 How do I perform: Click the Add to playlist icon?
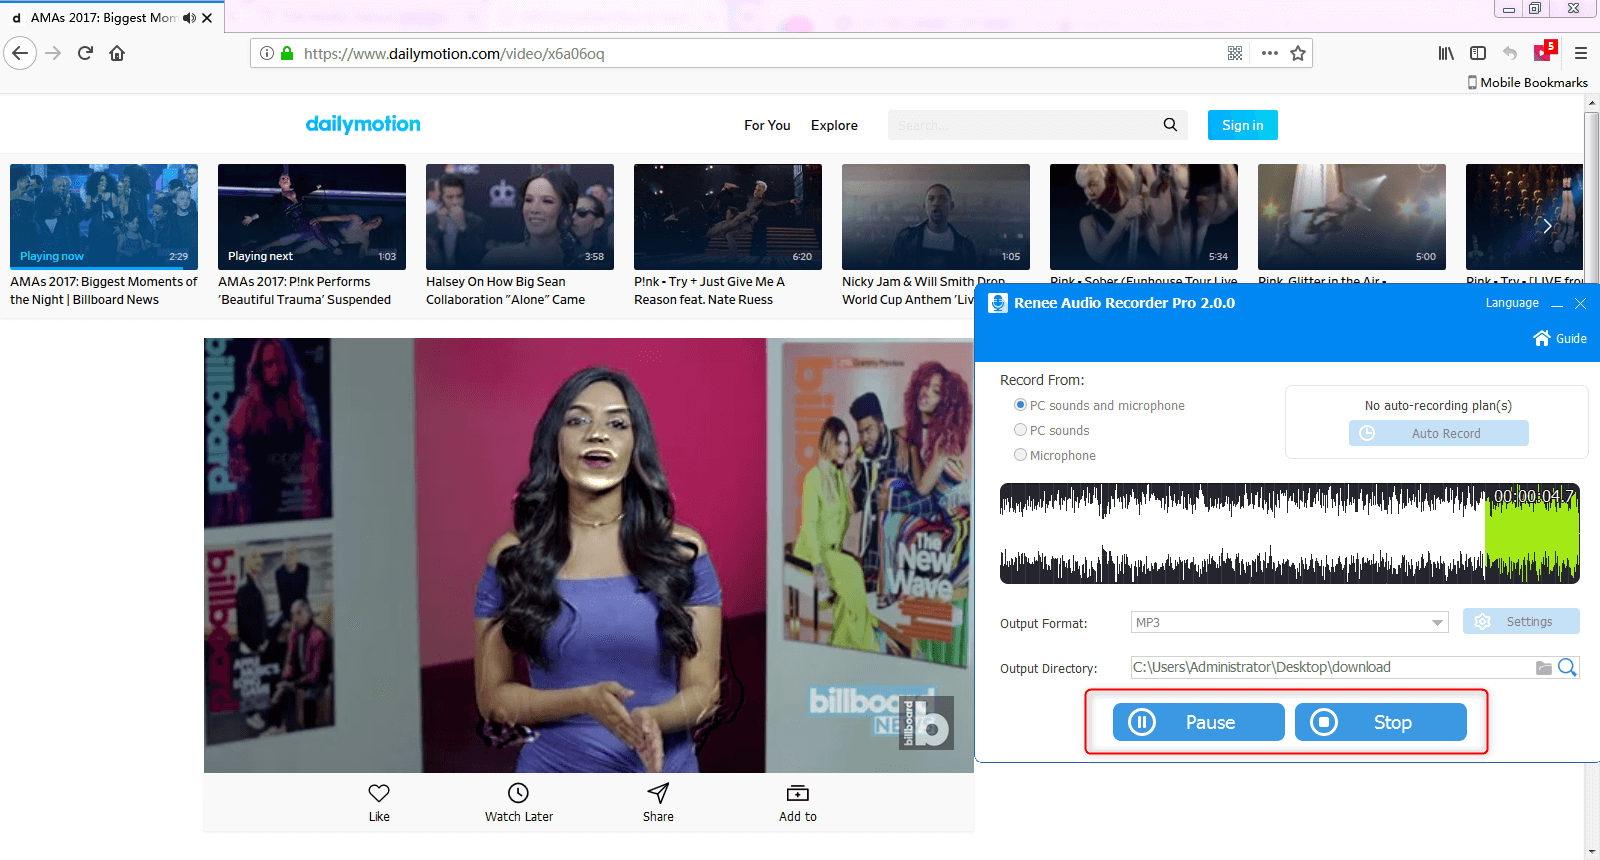pos(797,793)
